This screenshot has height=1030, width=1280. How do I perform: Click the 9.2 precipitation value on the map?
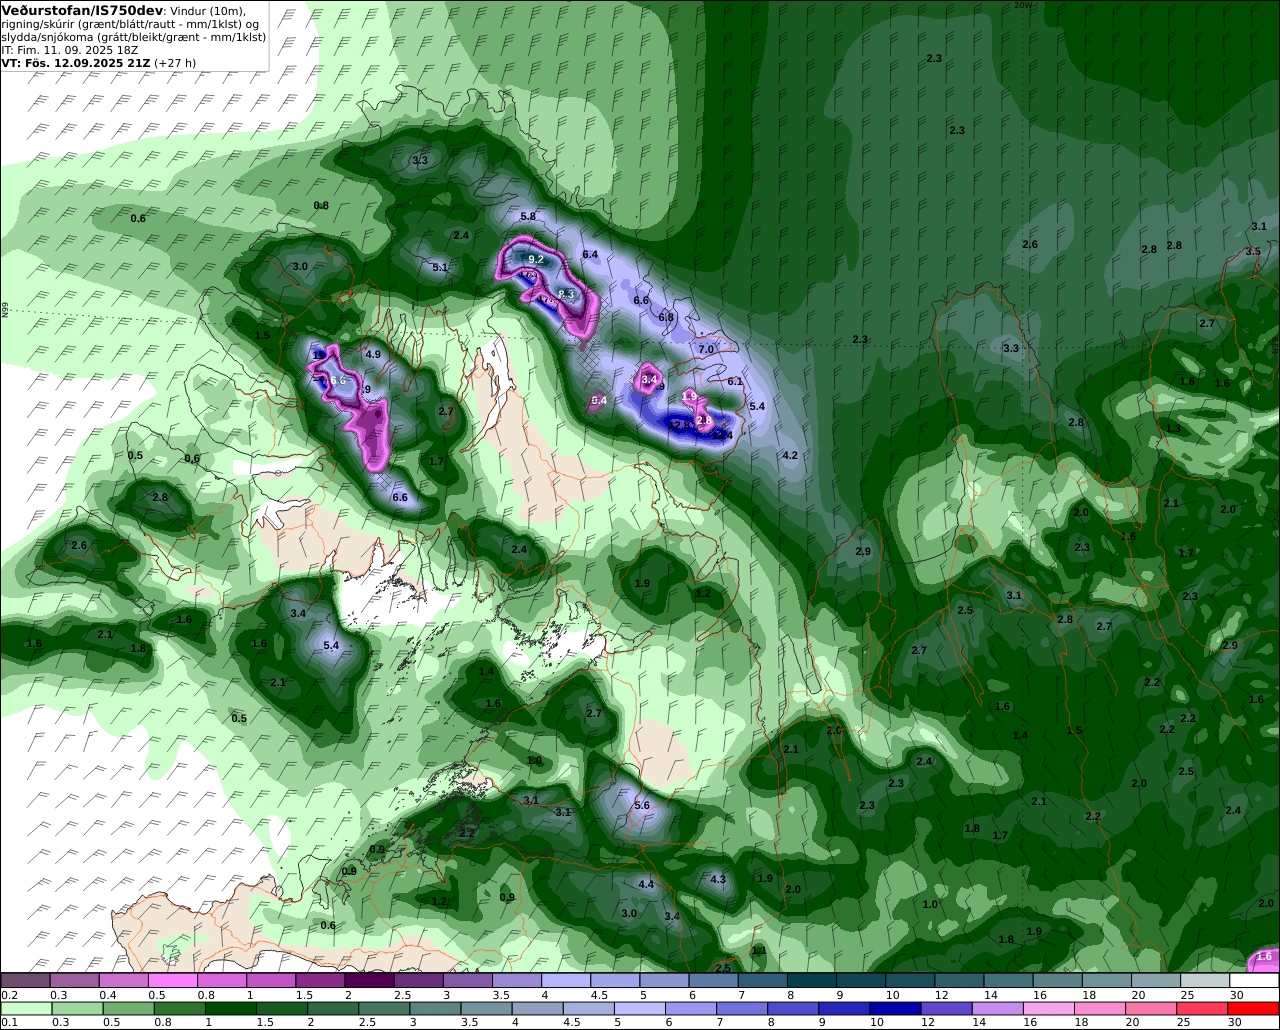pyautogui.click(x=536, y=259)
